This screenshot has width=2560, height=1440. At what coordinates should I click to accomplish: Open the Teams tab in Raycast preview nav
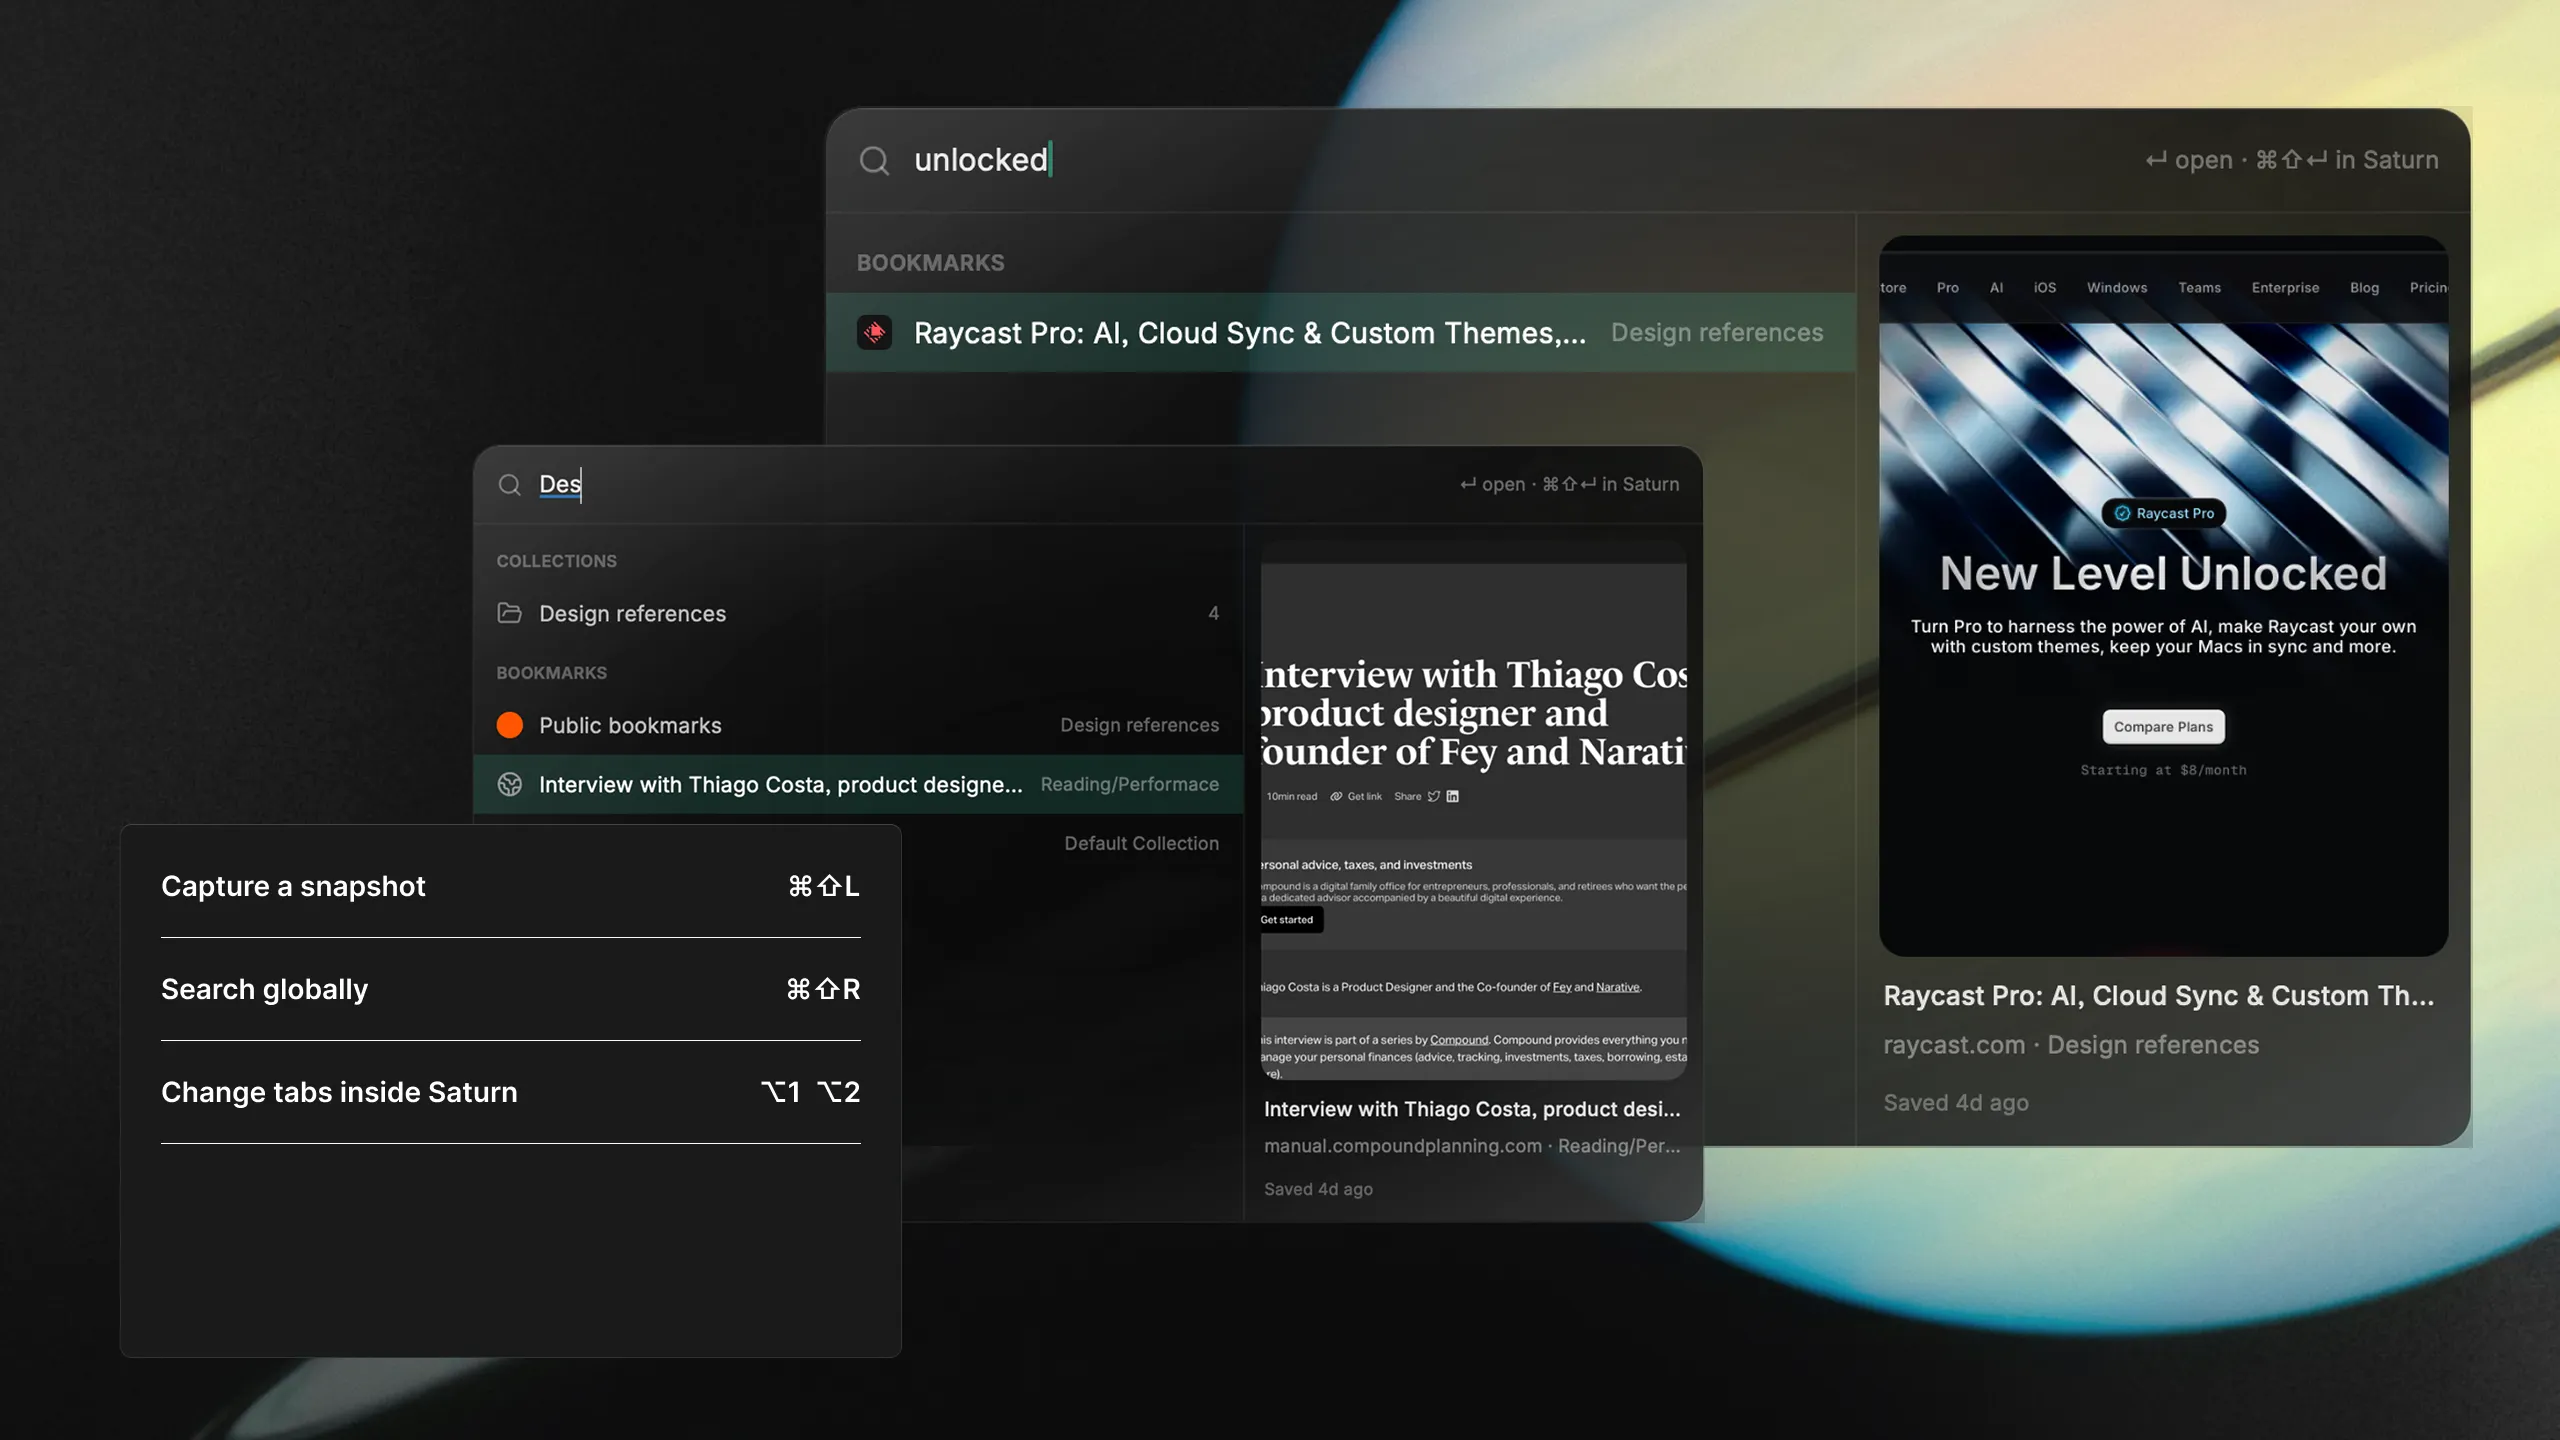tap(2199, 288)
